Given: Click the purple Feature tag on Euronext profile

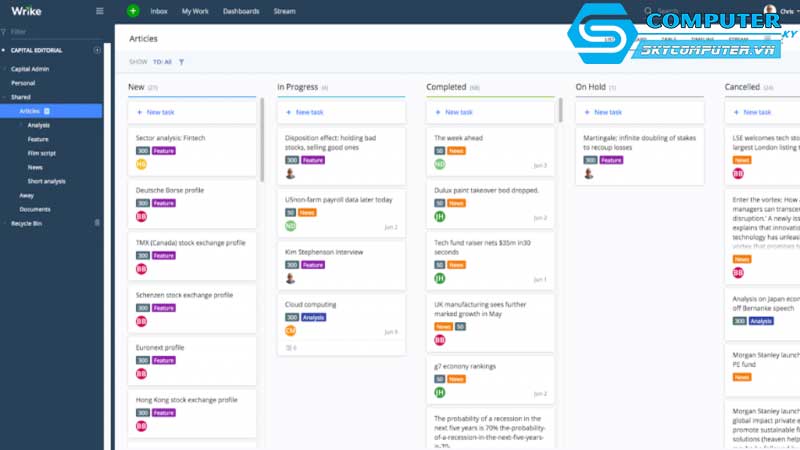Looking at the screenshot, I should 164,360.
